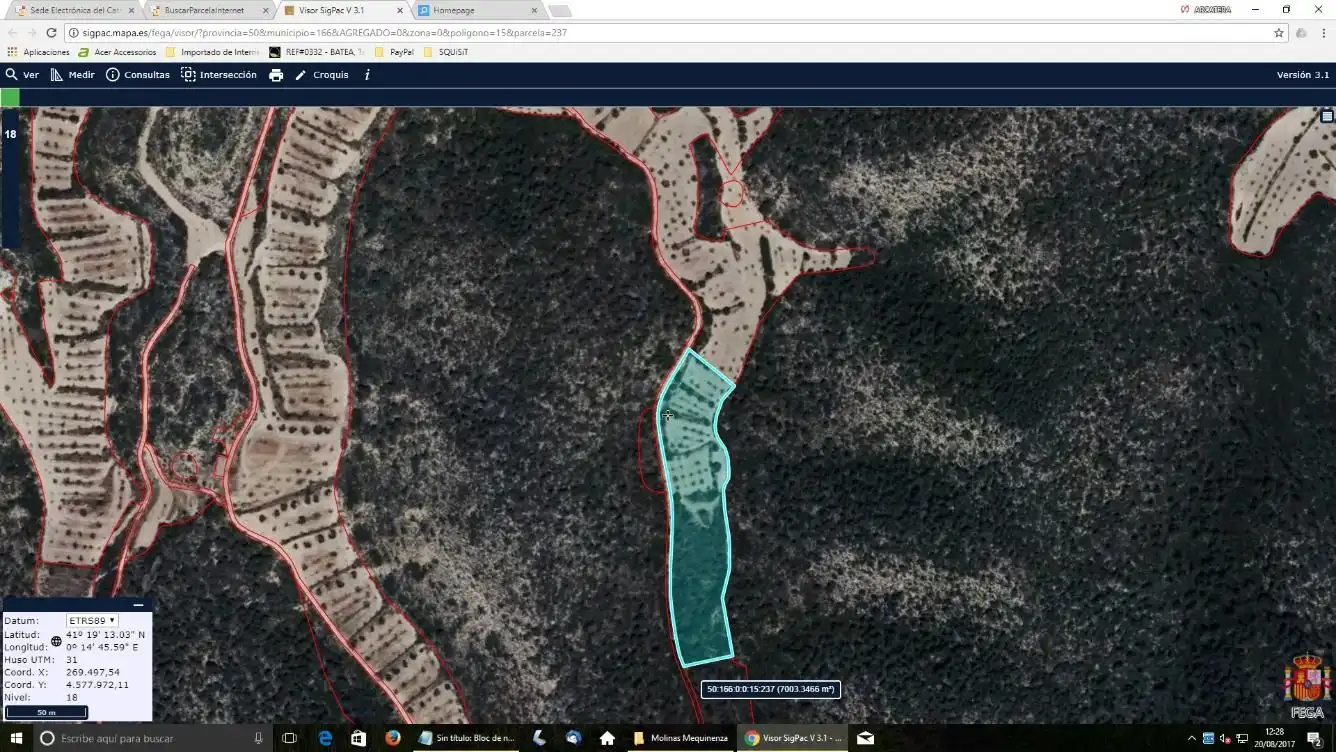Minimize the coordinates info panel
The width and height of the screenshot is (1336, 752).
(138, 605)
